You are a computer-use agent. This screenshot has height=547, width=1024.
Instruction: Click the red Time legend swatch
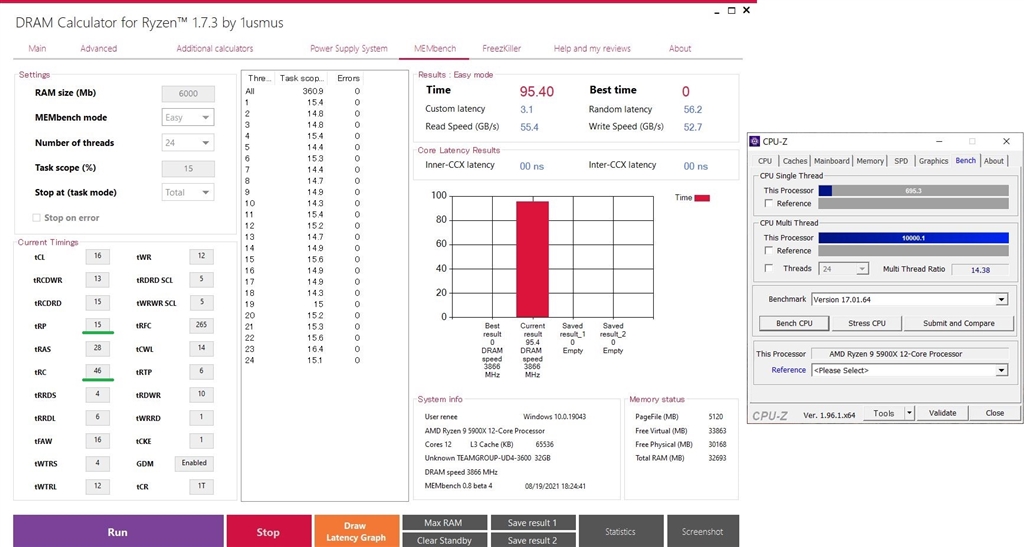tap(702, 198)
